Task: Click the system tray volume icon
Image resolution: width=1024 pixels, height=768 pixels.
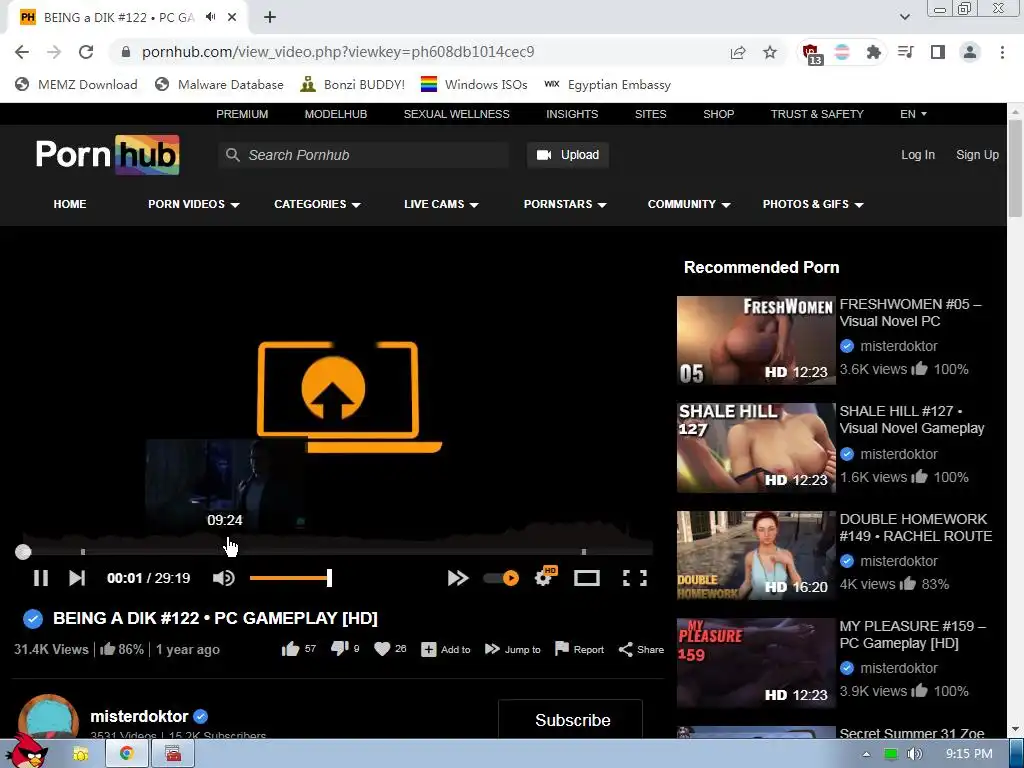Action: coord(914,754)
